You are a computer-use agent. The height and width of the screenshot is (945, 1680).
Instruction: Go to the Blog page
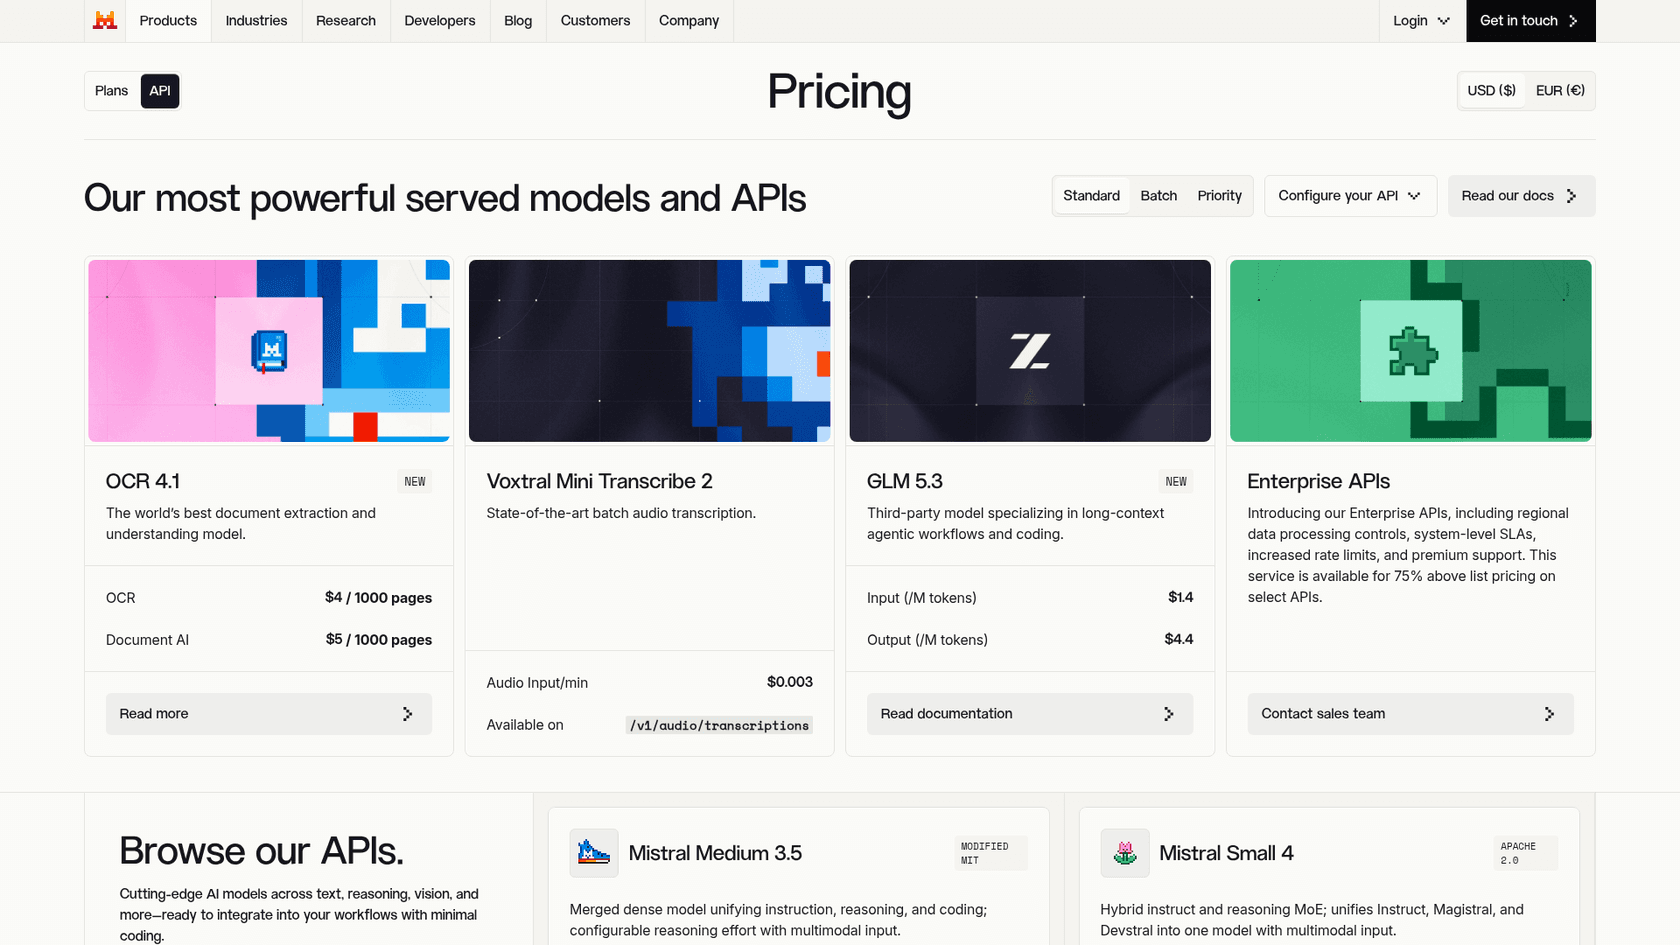click(518, 20)
